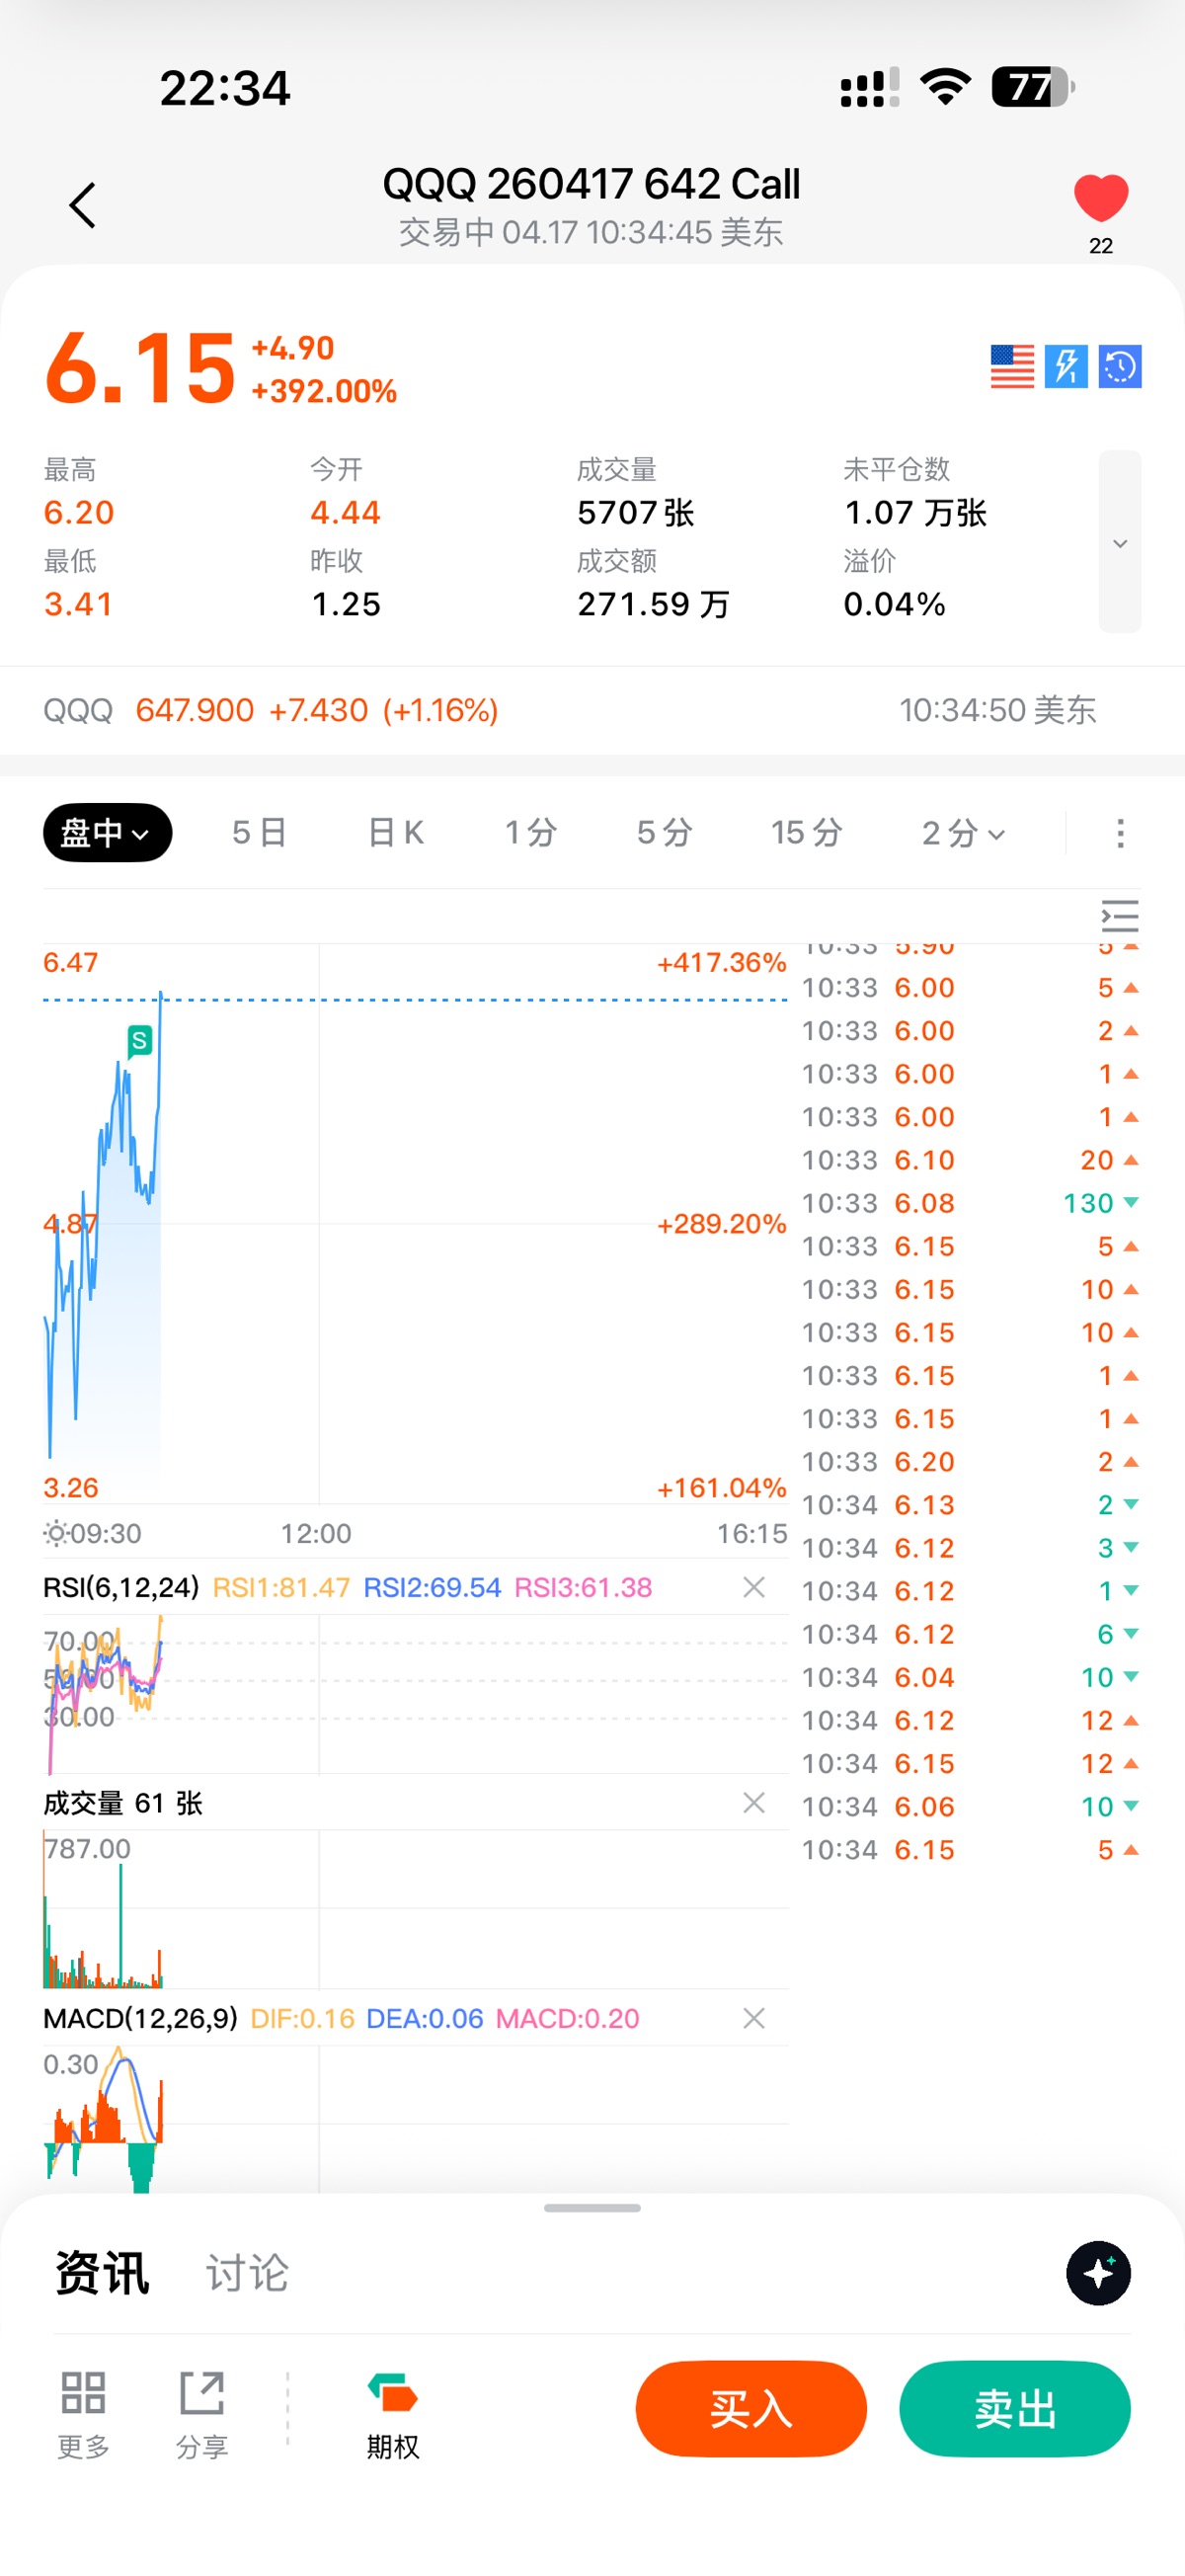1185x2576 pixels.
Task: Tap the blue clock history icon
Action: (x=1120, y=366)
